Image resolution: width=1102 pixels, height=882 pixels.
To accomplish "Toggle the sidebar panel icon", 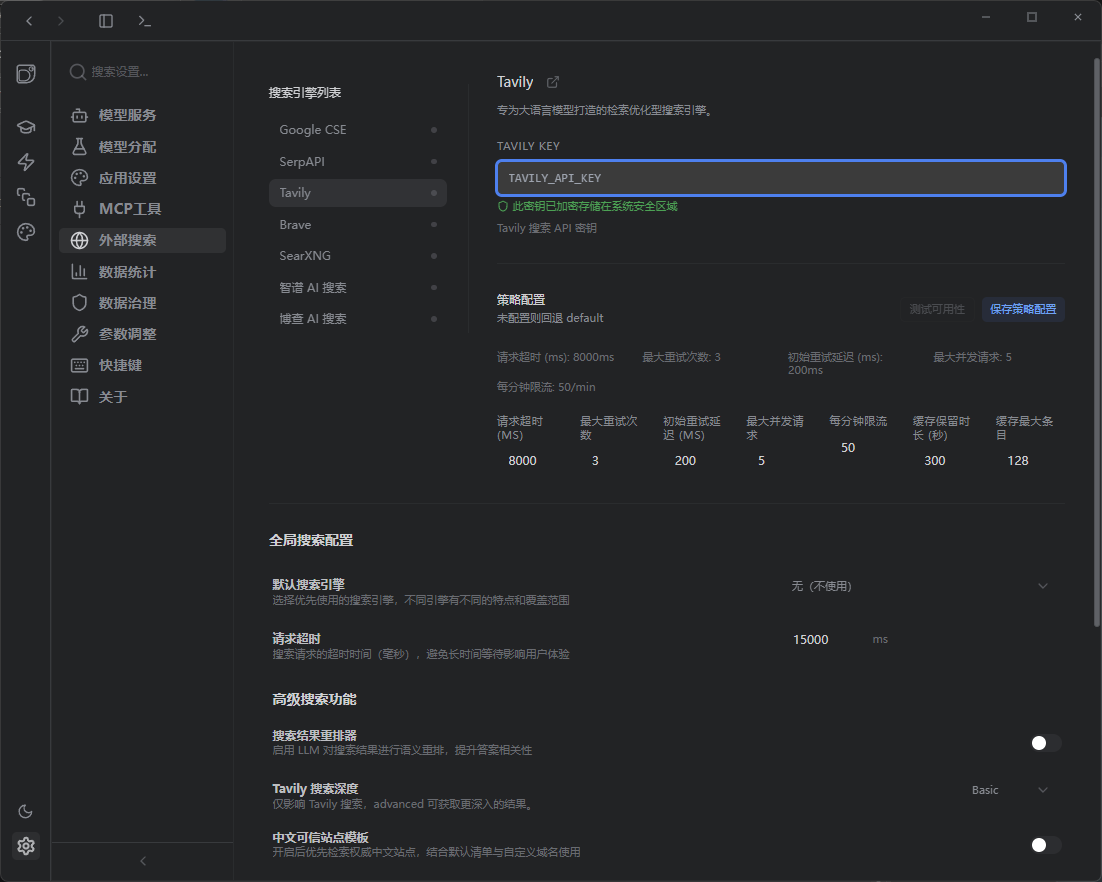I will point(106,21).
